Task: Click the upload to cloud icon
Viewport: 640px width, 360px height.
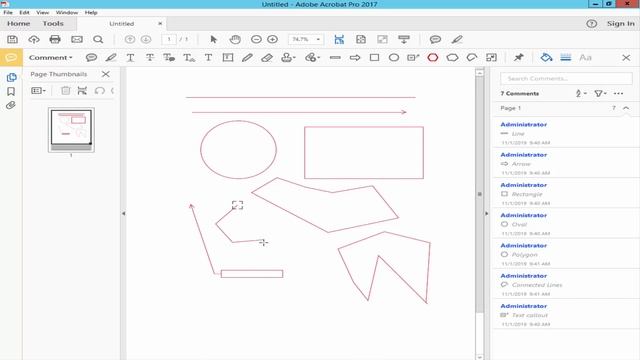Action: (34, 39)
